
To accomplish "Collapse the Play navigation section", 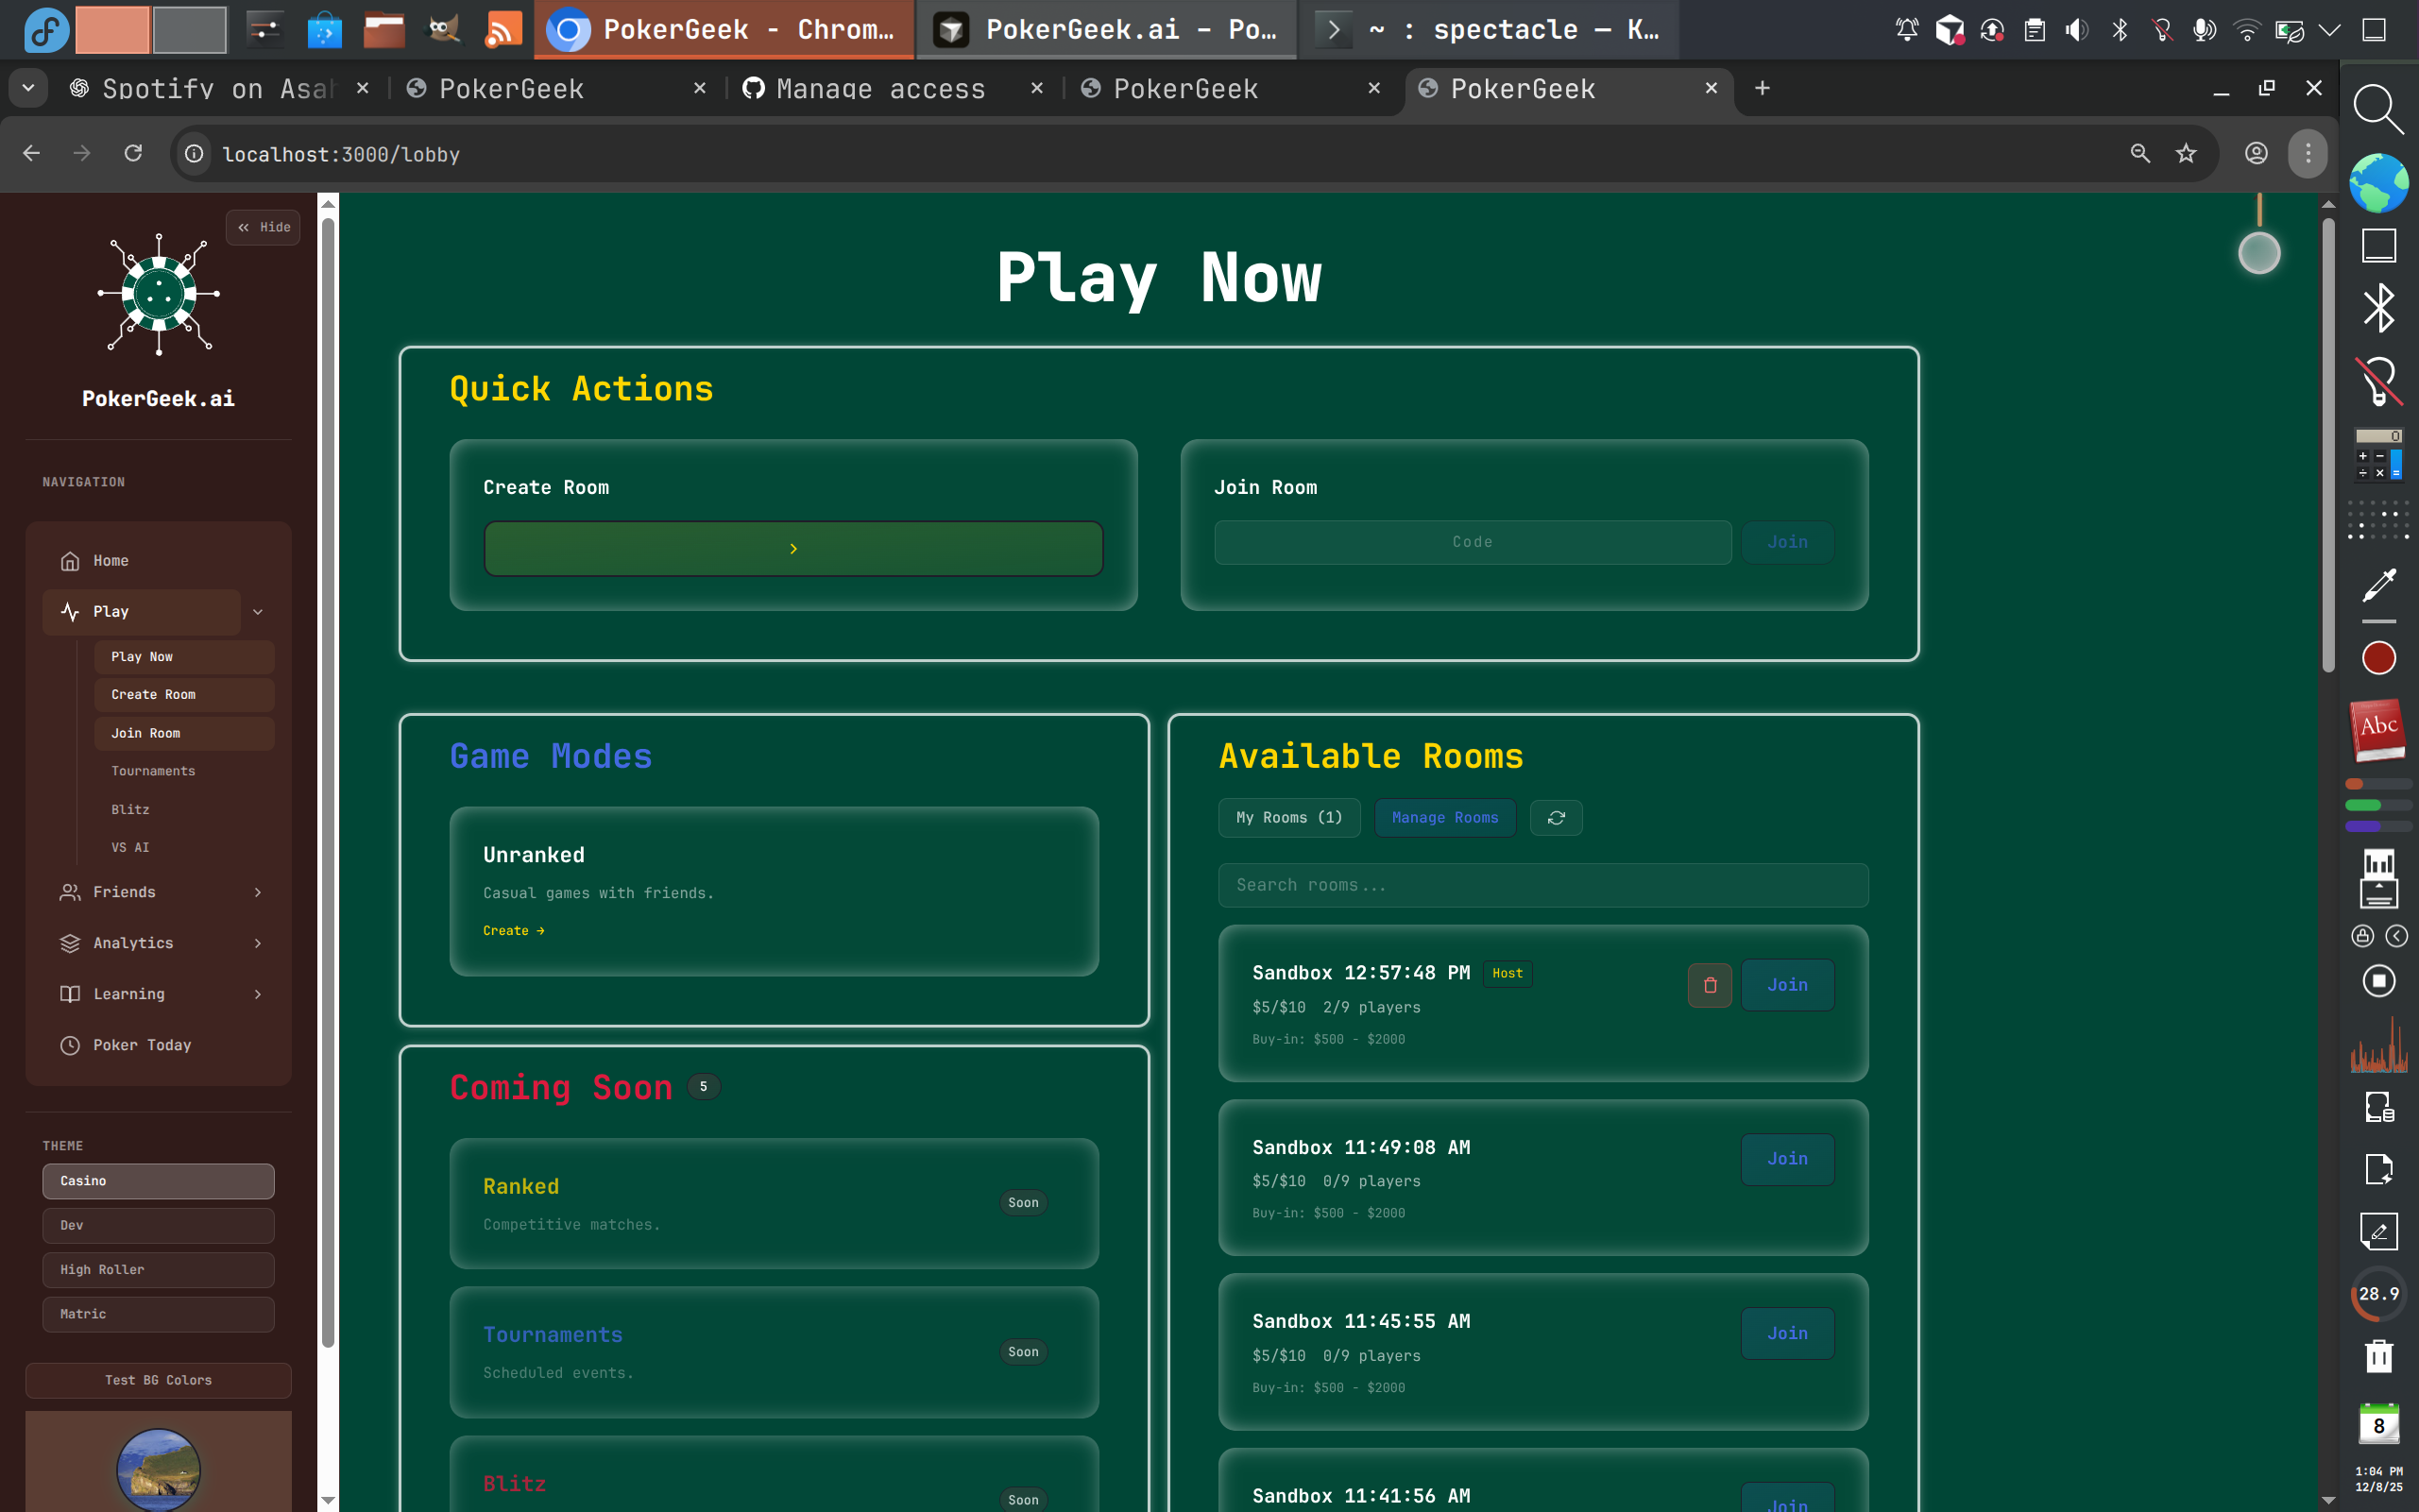I will pos(259,611).
